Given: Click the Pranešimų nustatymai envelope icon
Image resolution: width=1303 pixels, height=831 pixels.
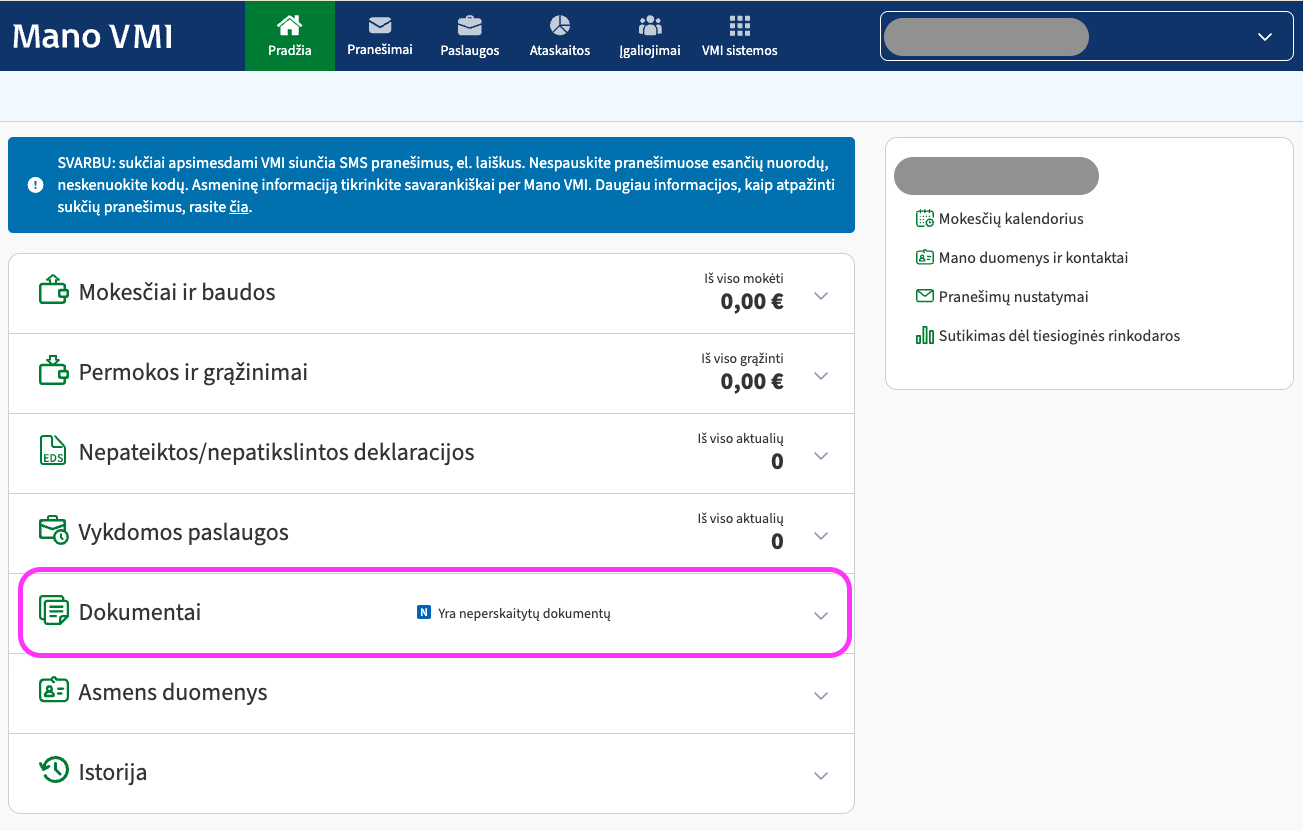Looking at the screenshot, I should (x=925, y=296).
